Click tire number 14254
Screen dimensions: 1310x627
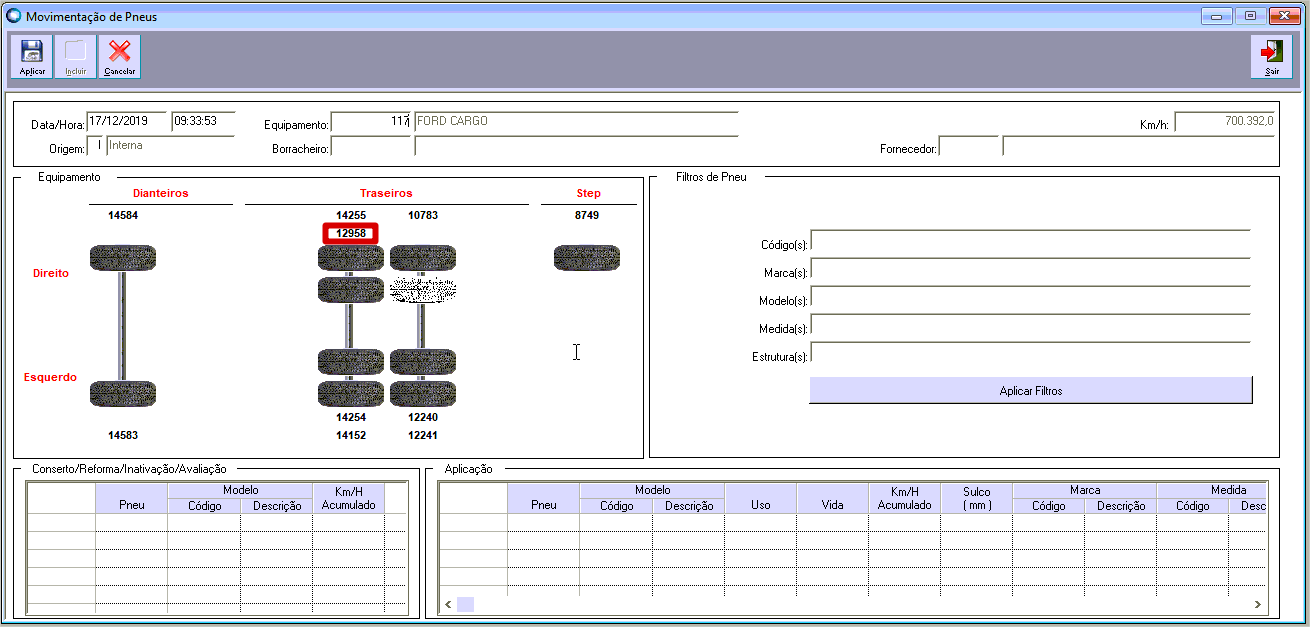[x=351, y=417]
